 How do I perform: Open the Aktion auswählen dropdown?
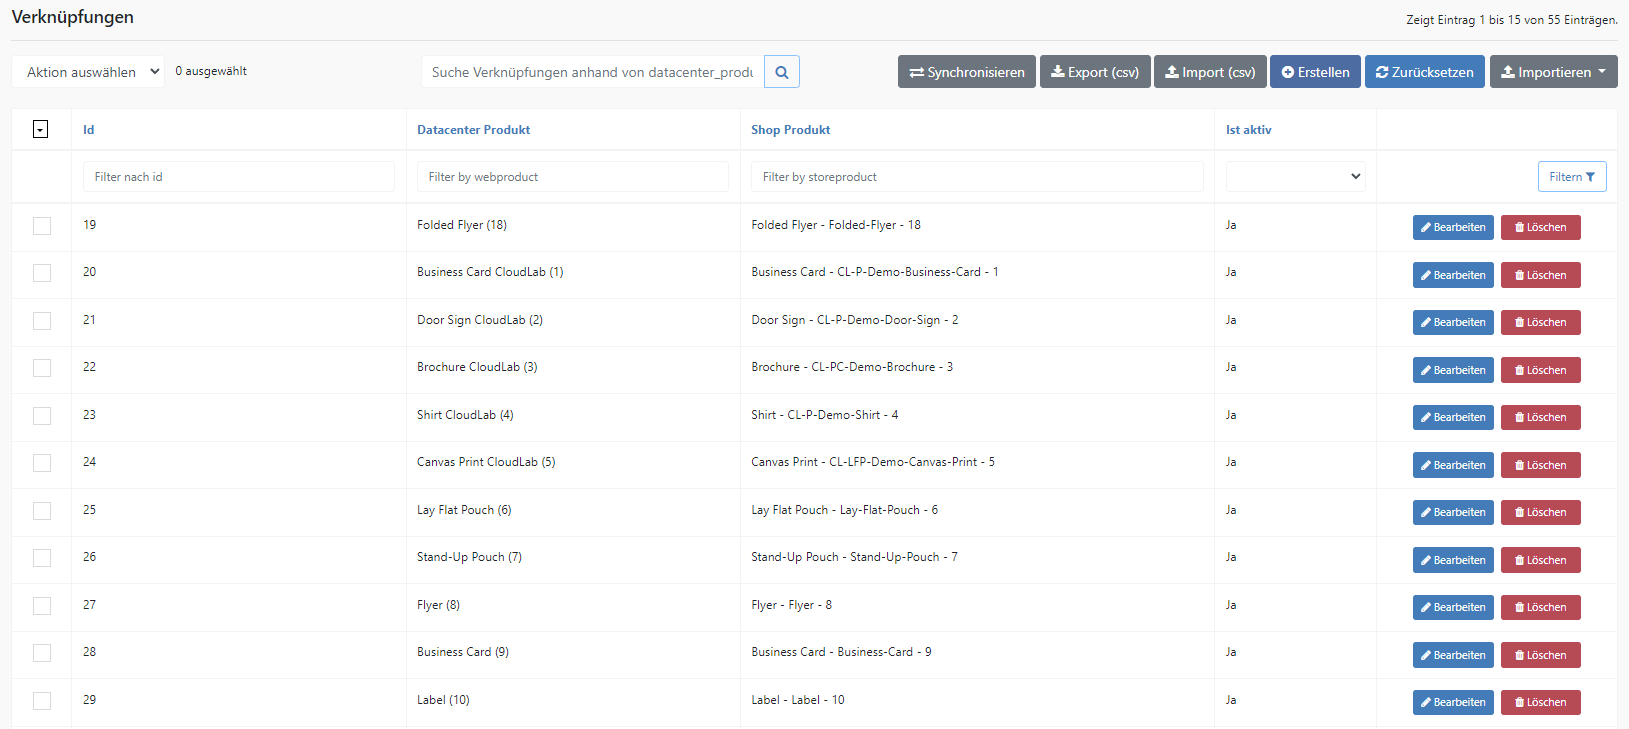click(x=88, y=72)
